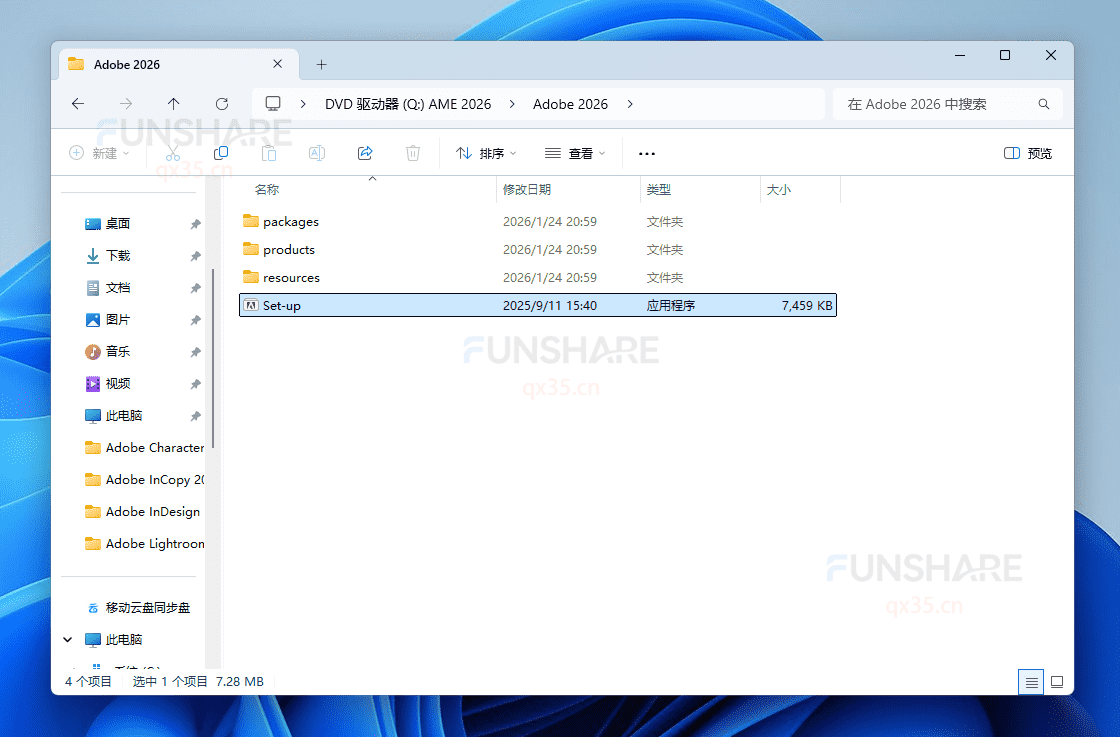The image size is (1120, 737).
Task: Click the PC monitor icon in address bar
Action: pyautogui.click(x=273, y=104)
